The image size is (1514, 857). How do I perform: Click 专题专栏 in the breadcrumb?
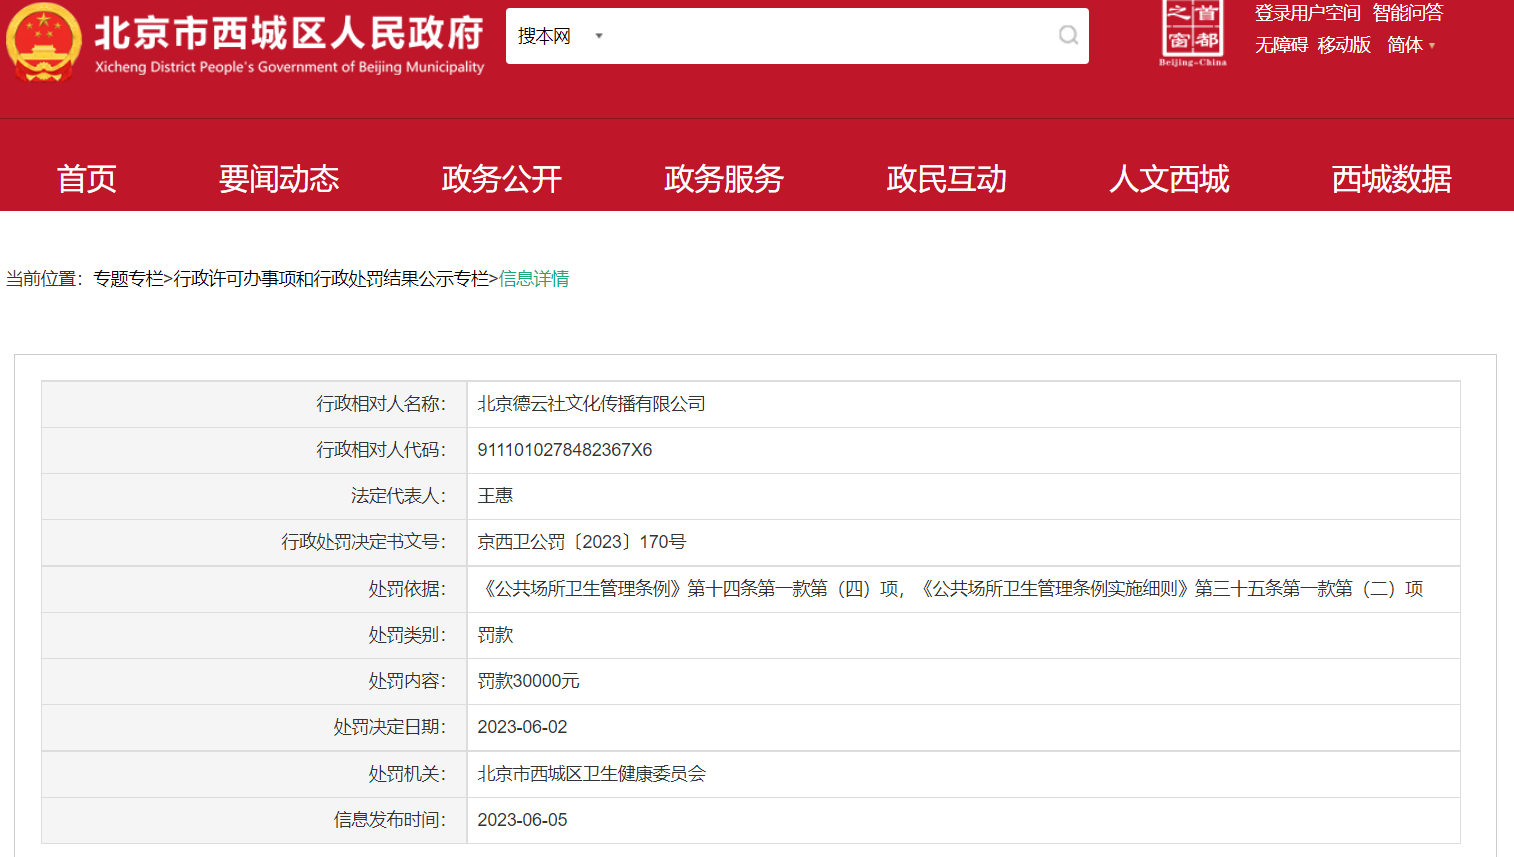pyautogui.click(x=128, y=279)
